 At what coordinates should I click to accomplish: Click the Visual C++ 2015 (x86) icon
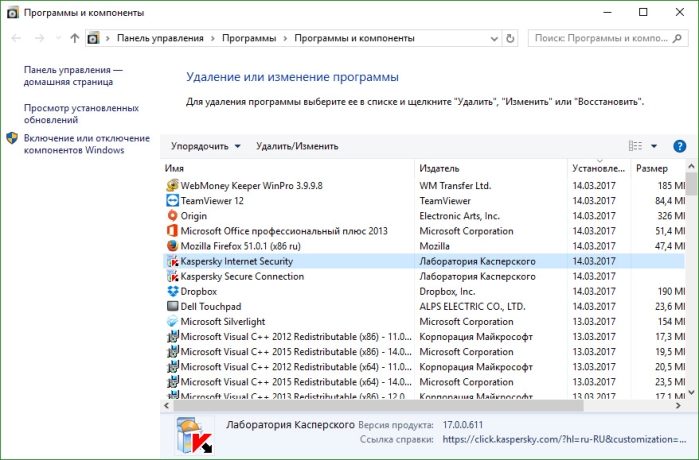click(x=172, y=352)
